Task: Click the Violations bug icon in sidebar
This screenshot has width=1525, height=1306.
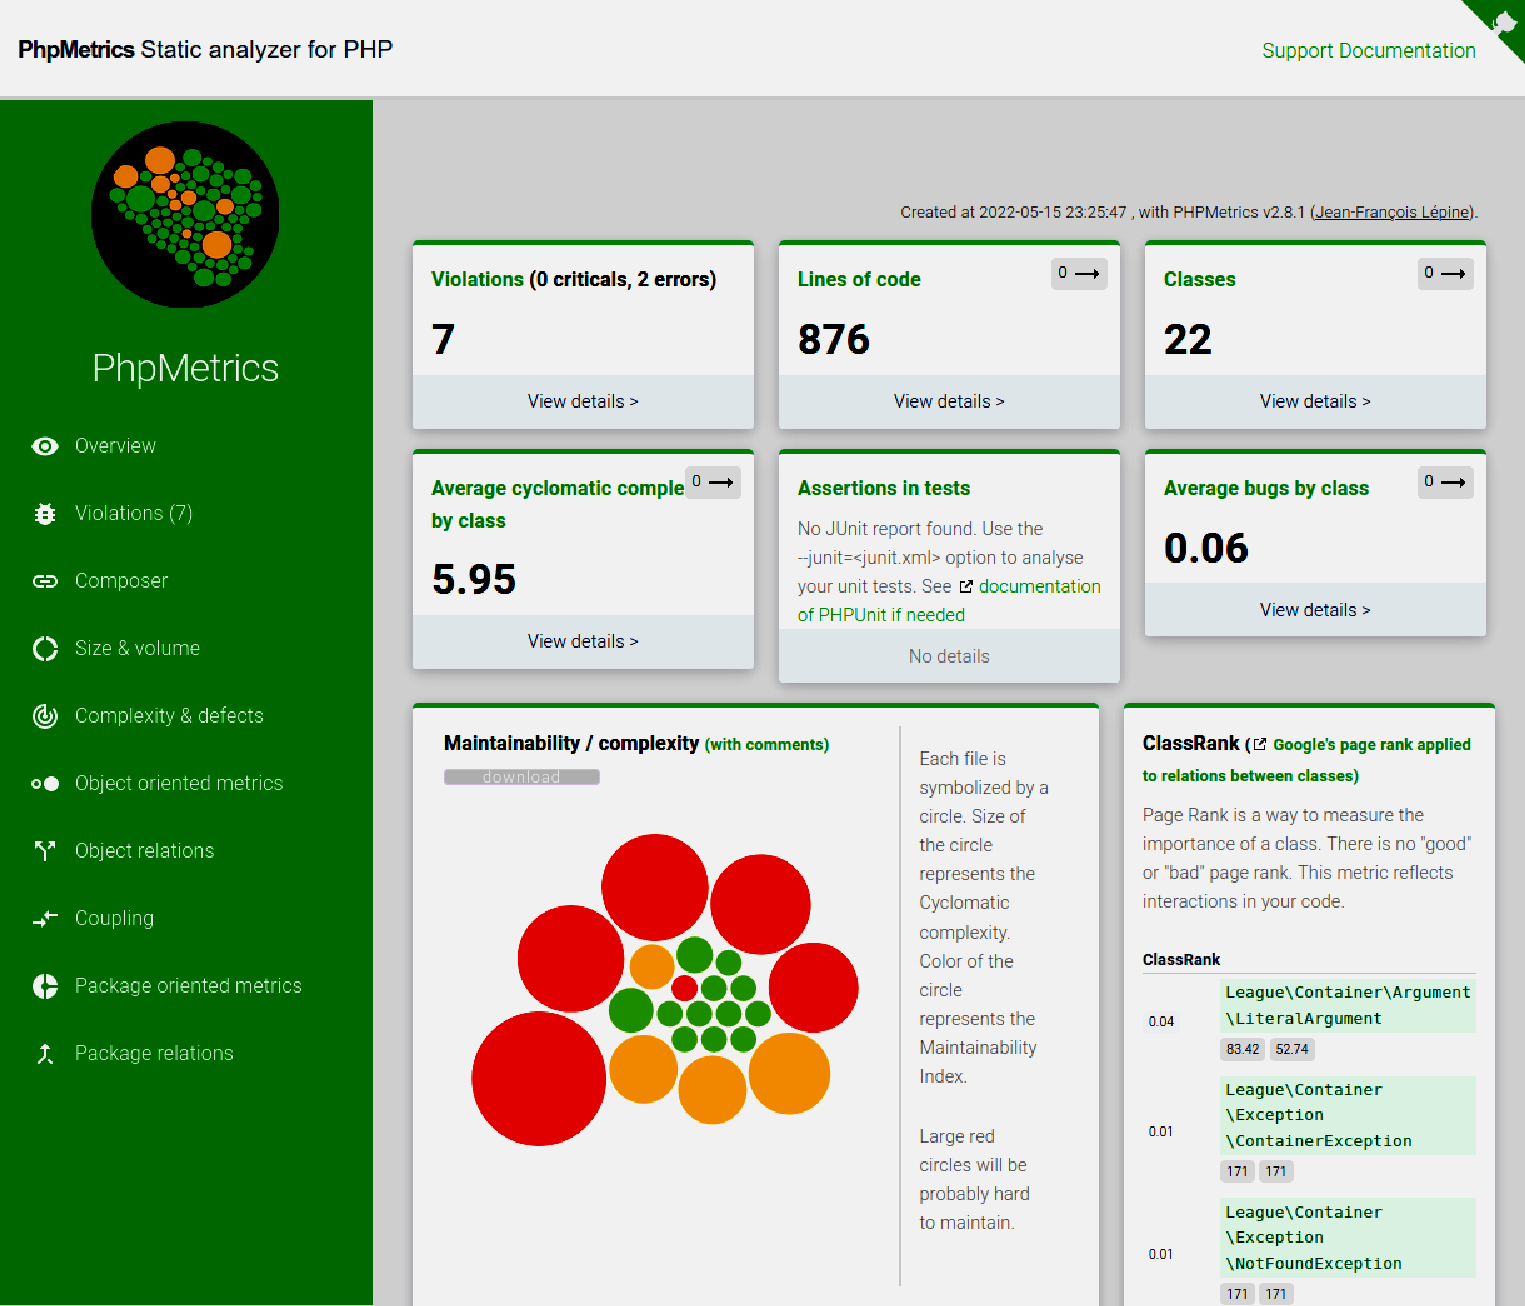Action: coord(45,513)
